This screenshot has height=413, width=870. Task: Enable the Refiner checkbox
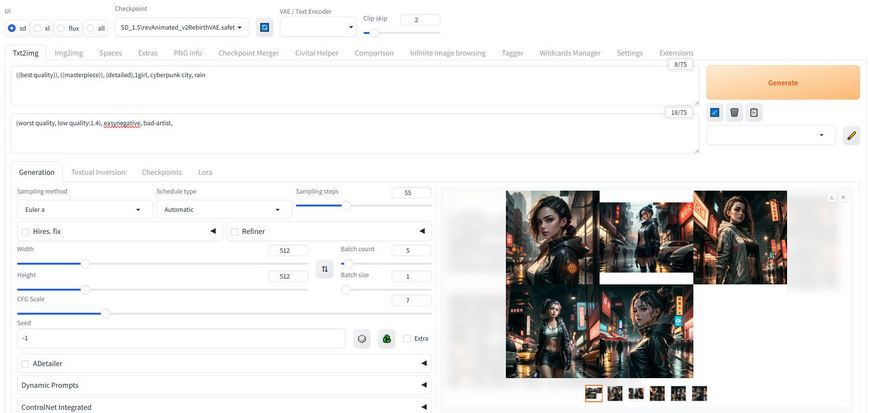[x=234, y=231]
